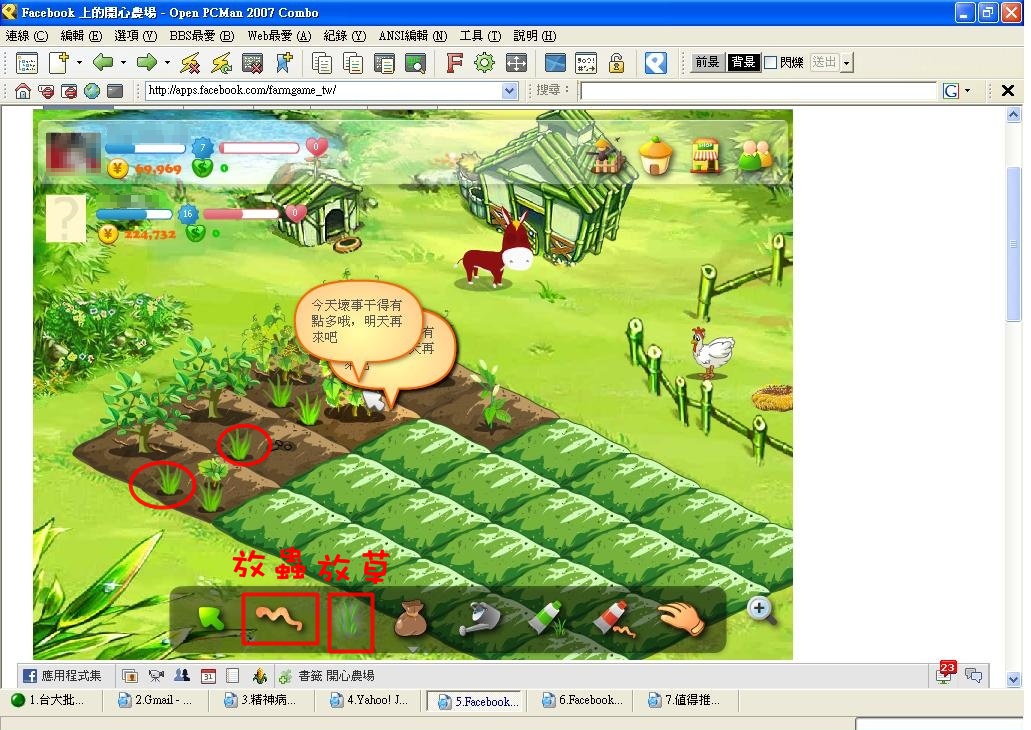Viewport: 1031px width, 730px height.
Task: Click the Facebook notifications icon with badge 23
Action: pos(945,673)
